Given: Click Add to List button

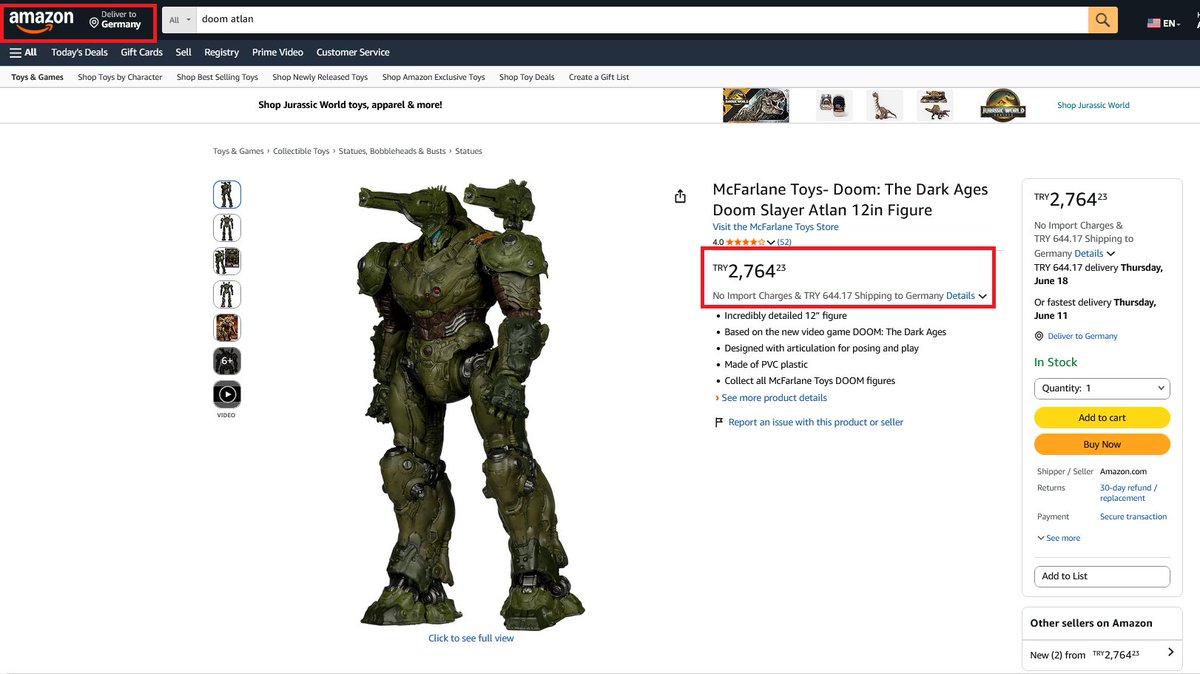Looking at the screenshot, I should [x=1102, y=576].
